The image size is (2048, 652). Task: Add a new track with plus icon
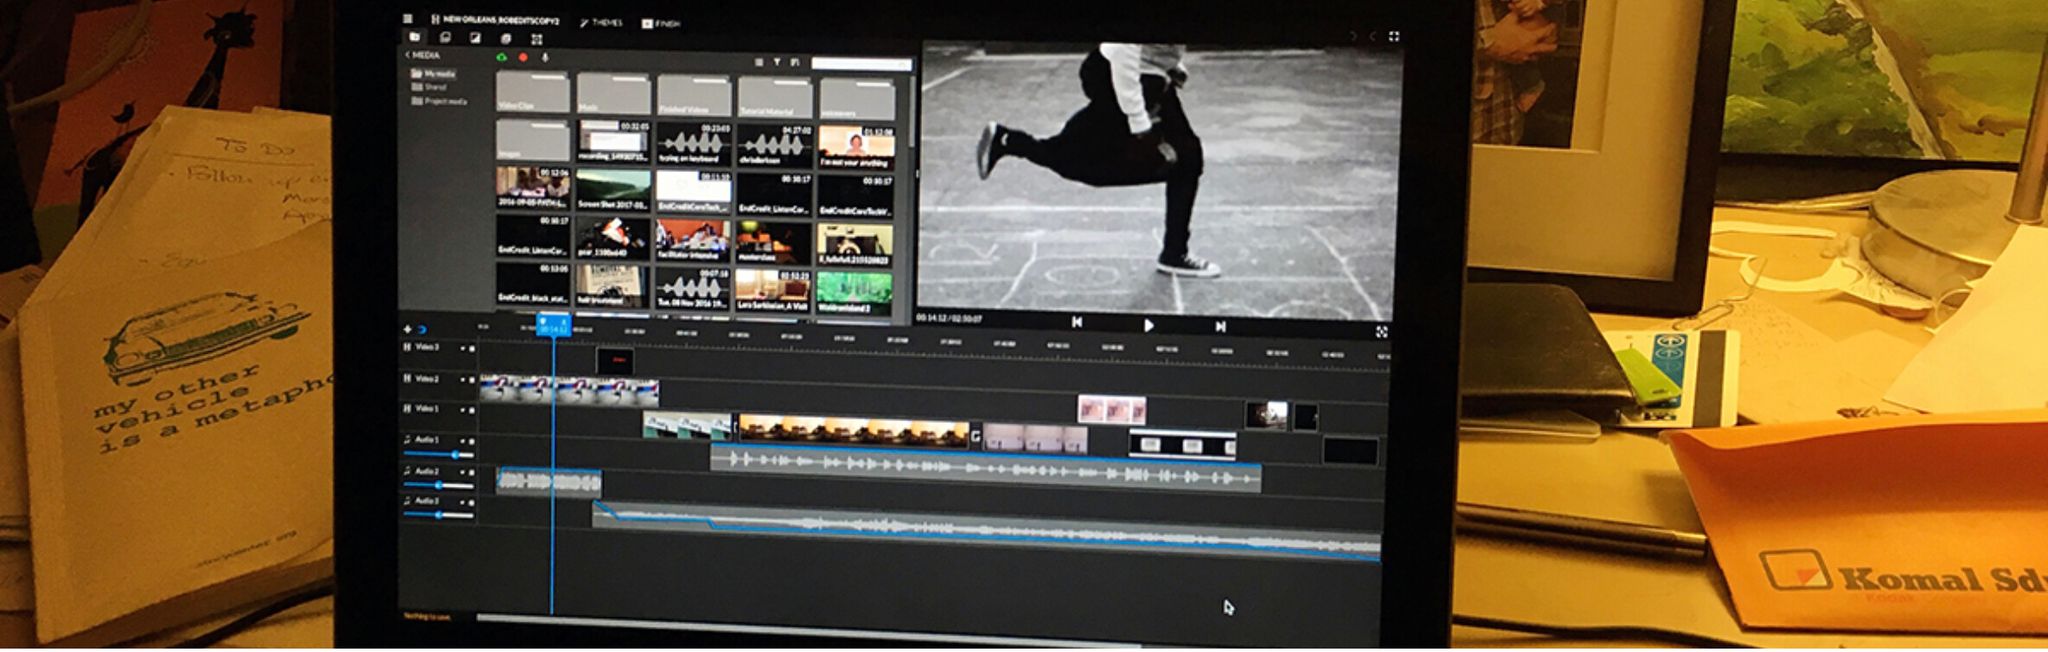click(x=407, y=329)
